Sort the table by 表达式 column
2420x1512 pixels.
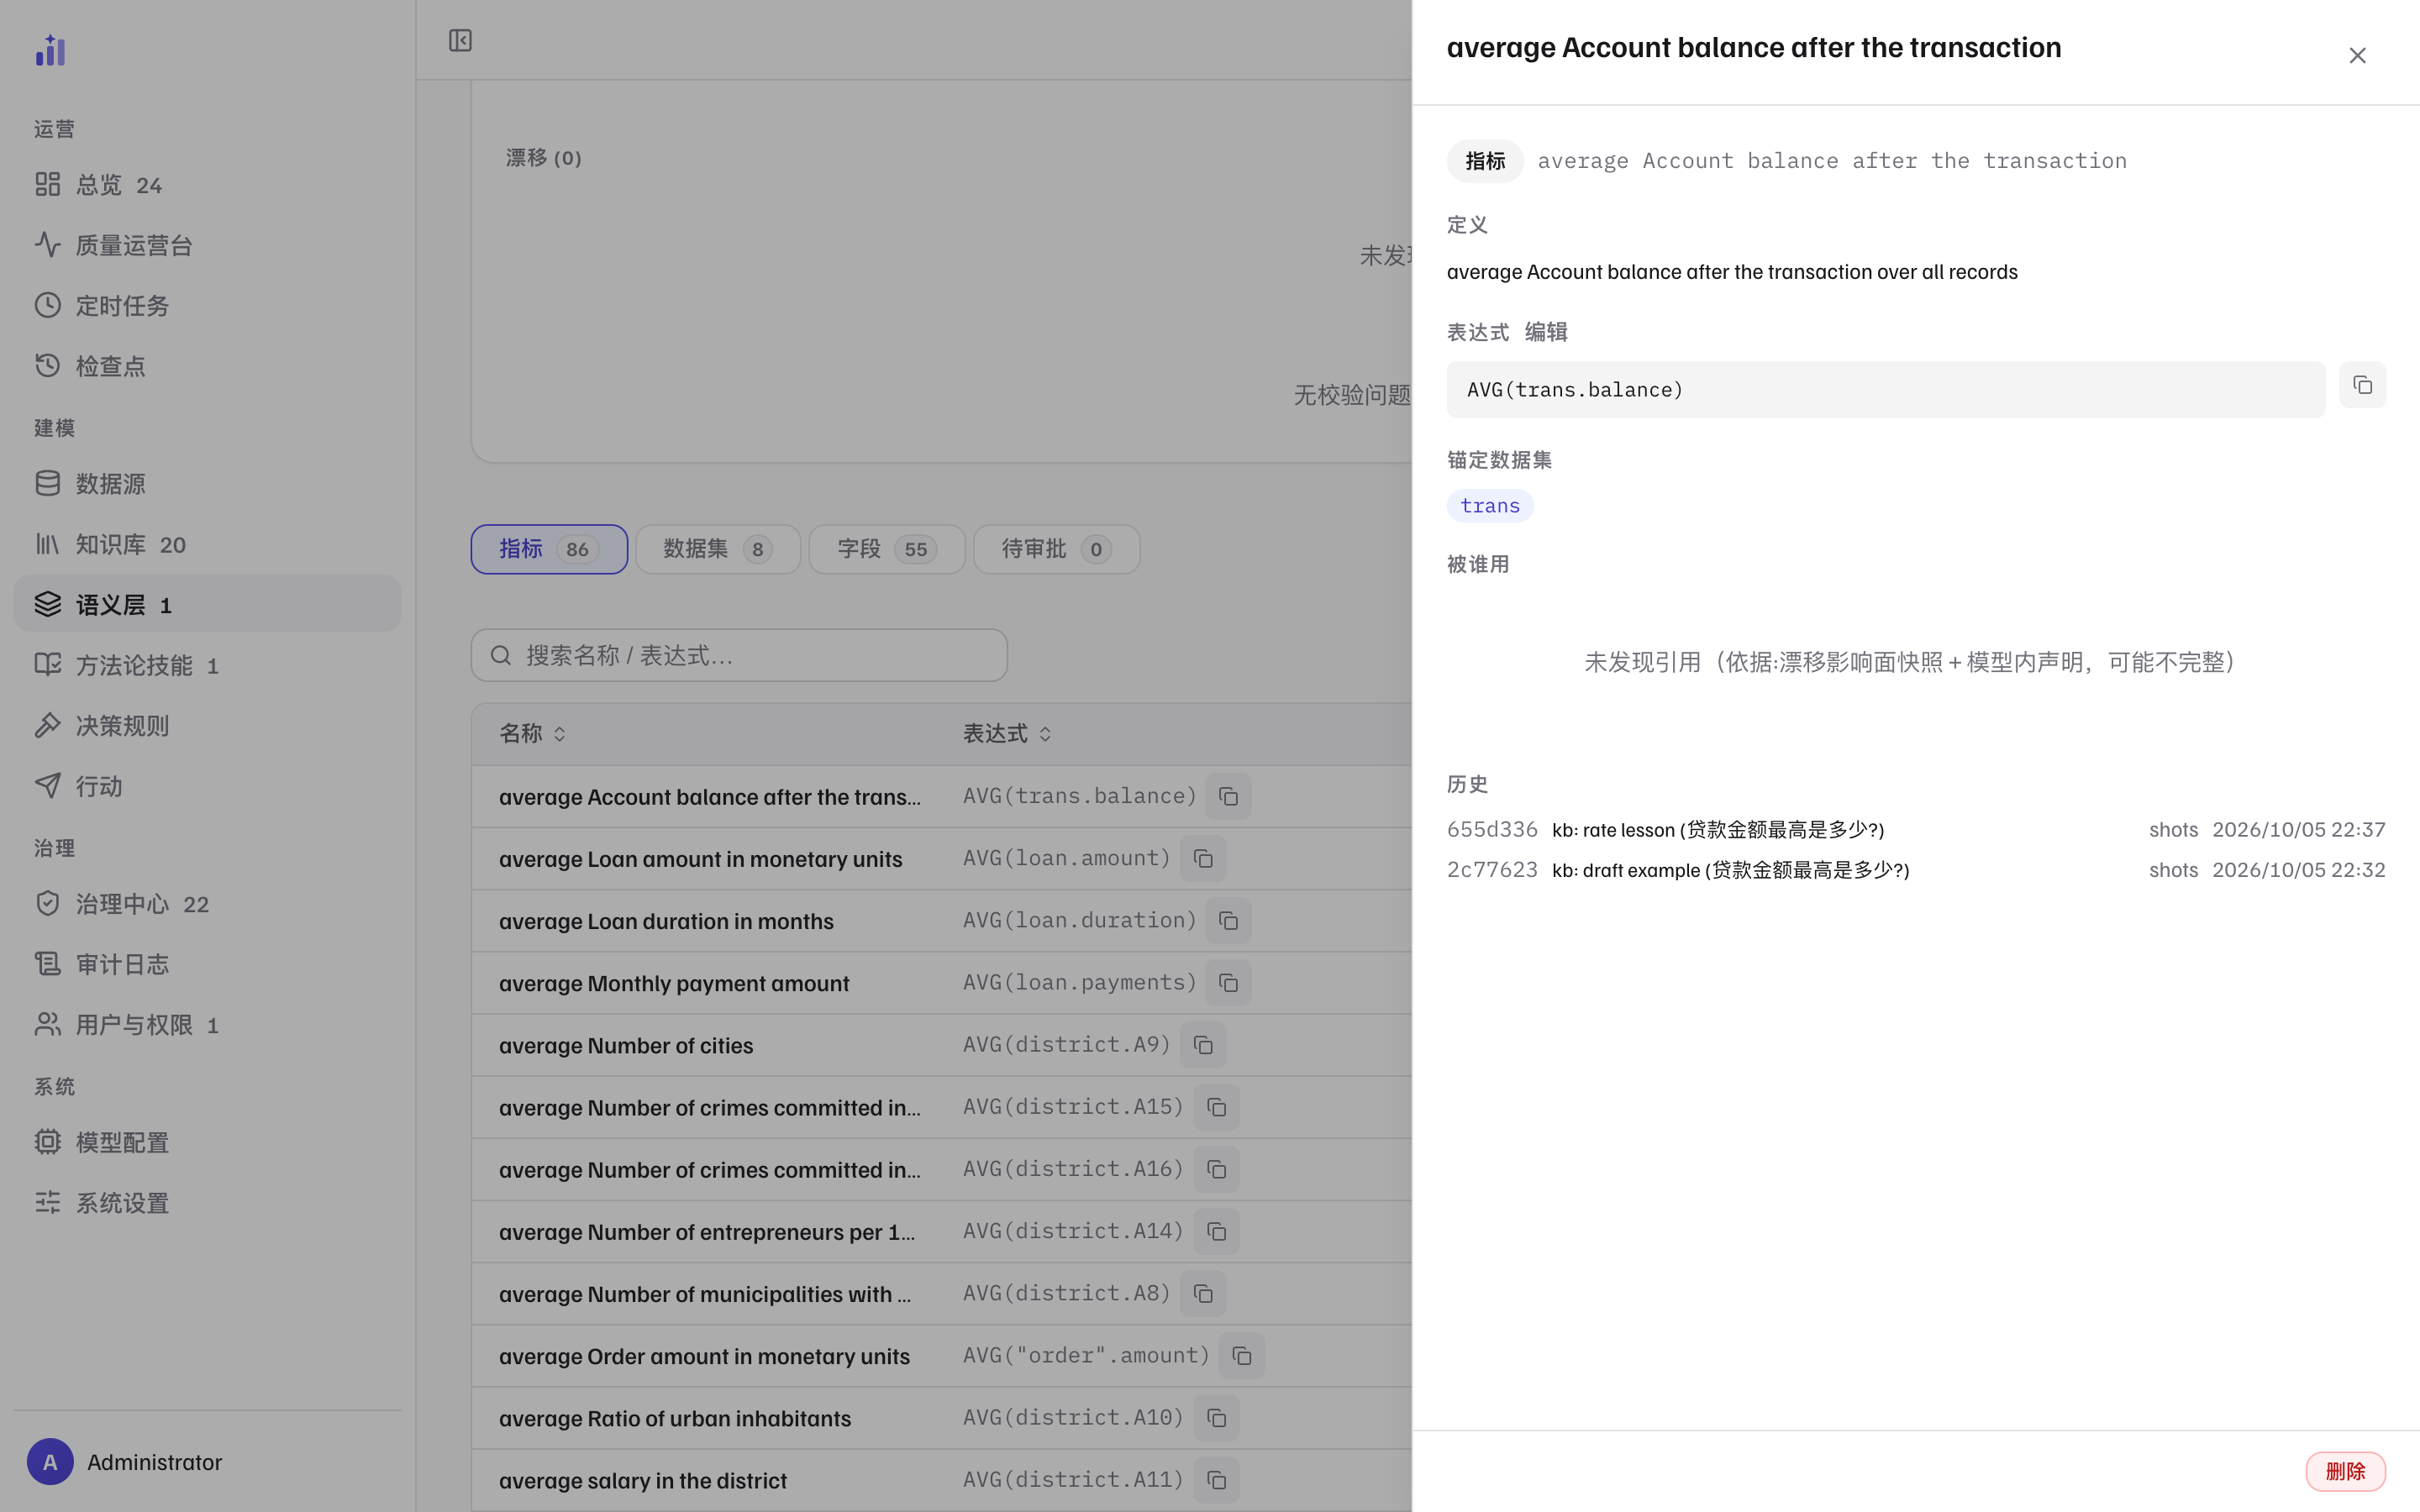pyautogui.click(x=1007, y=734)
